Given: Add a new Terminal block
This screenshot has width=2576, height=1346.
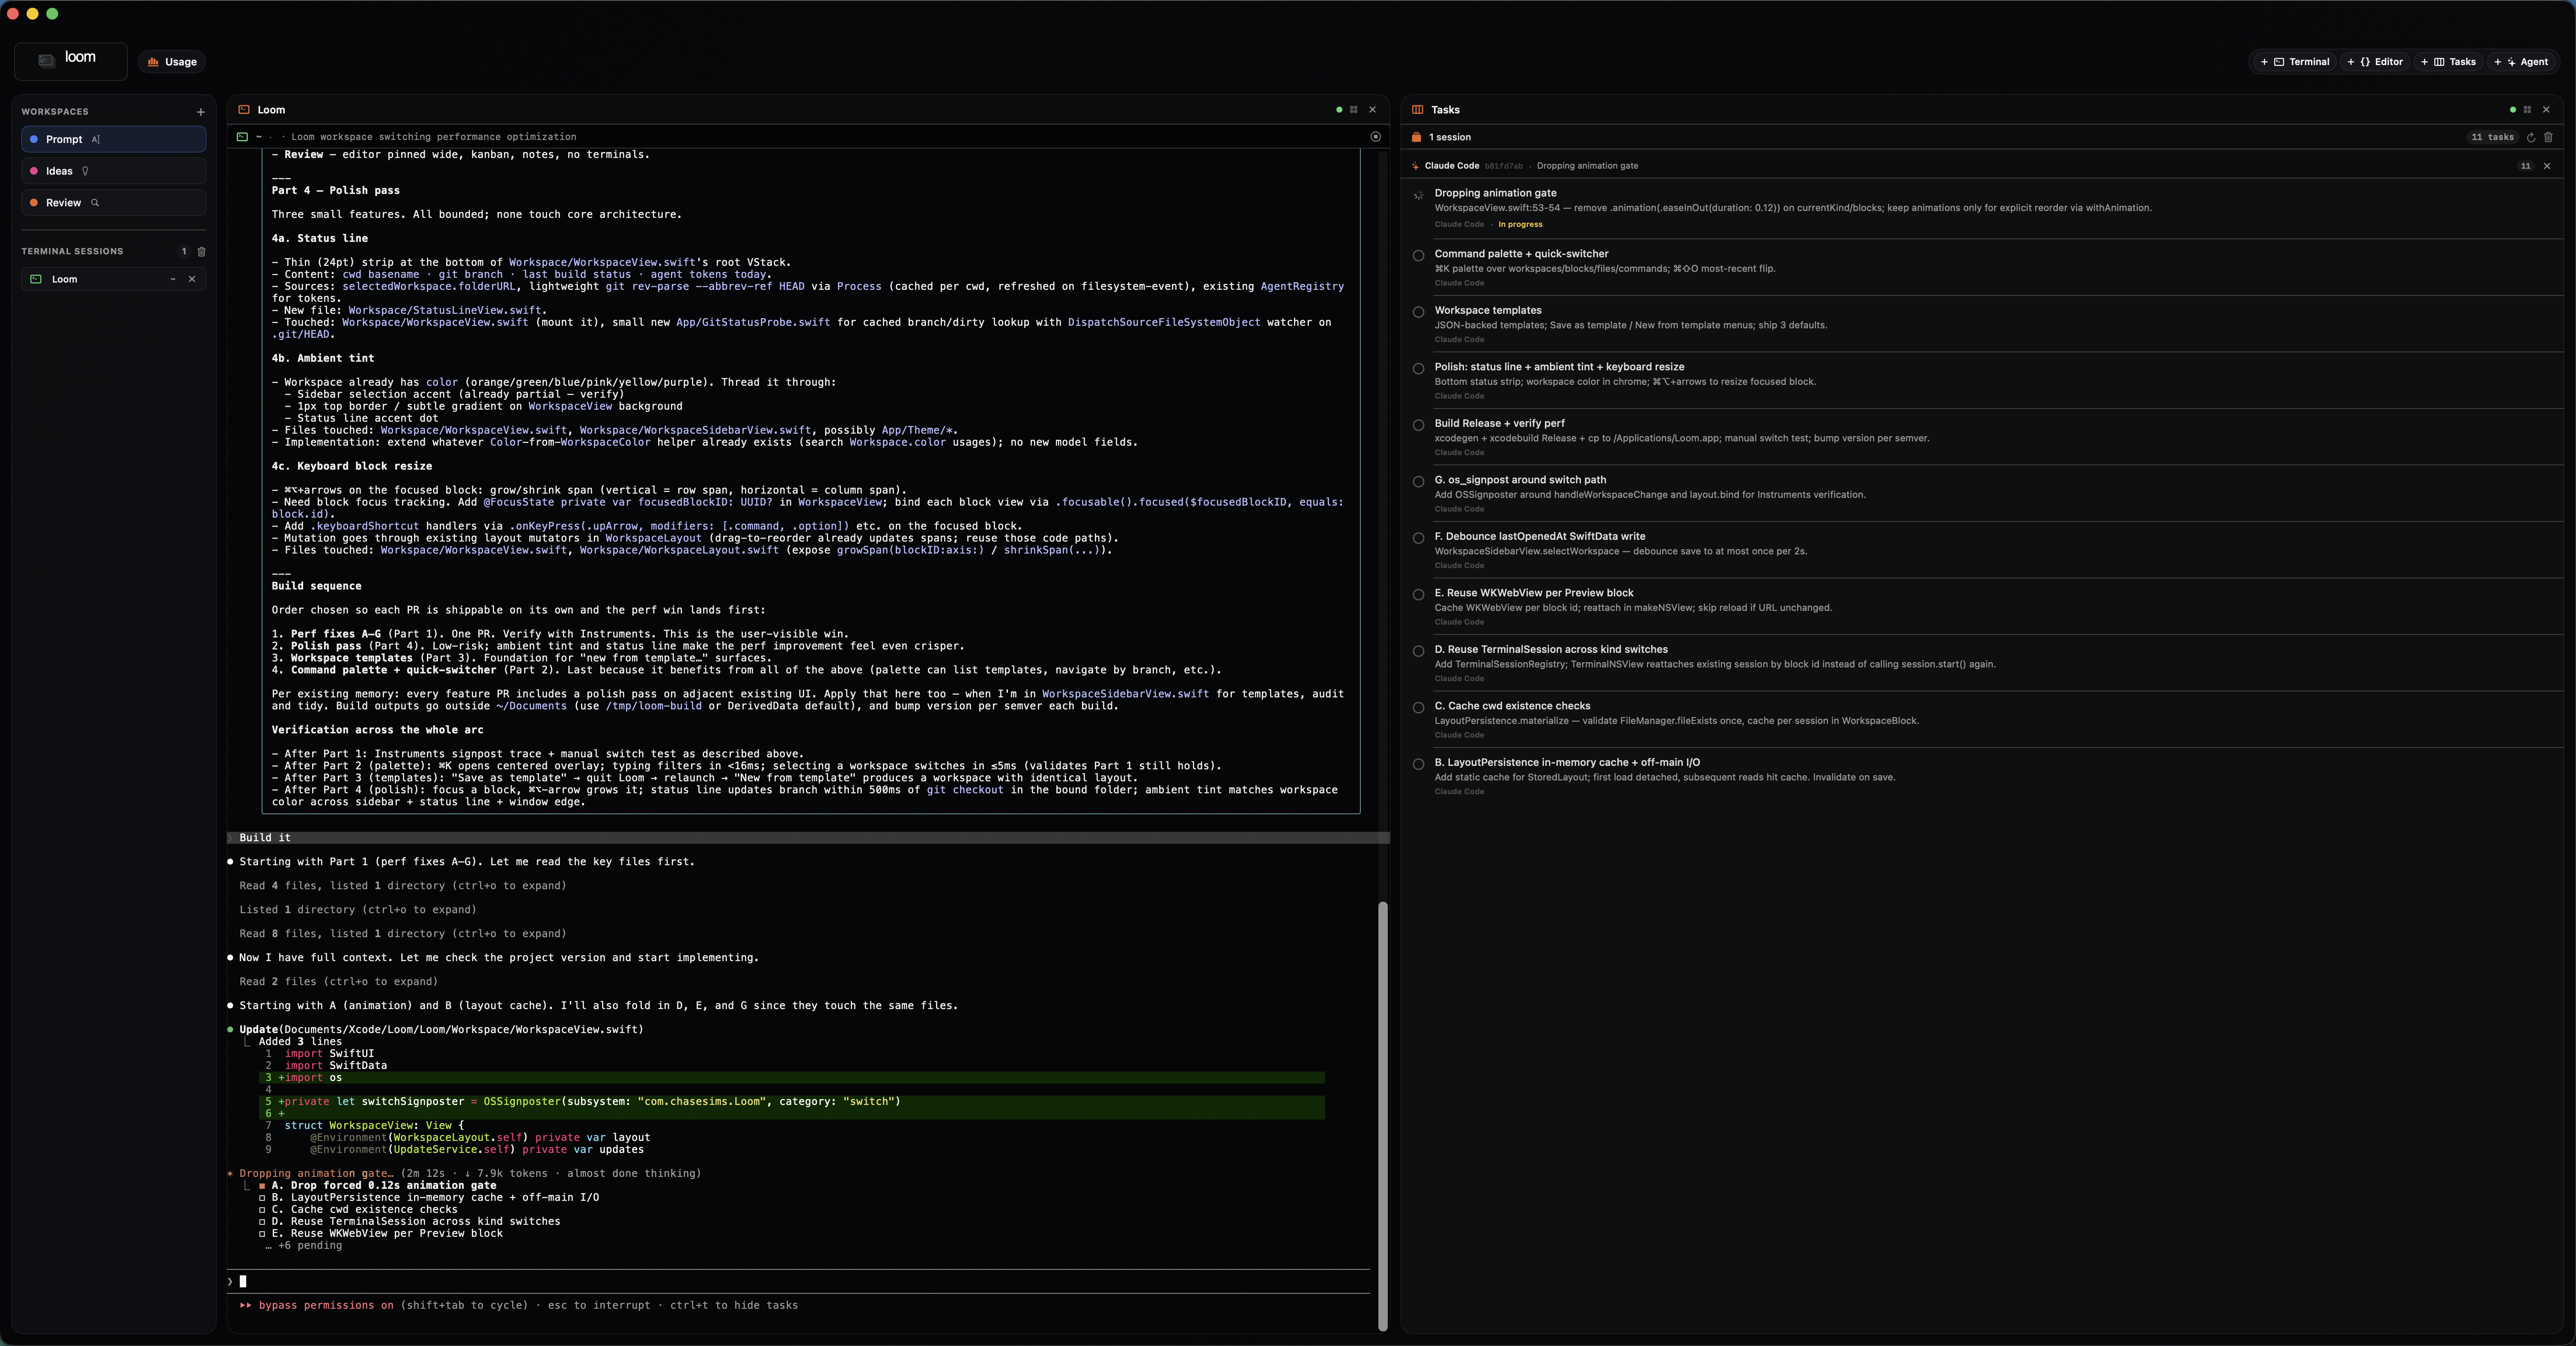Looking at the screenshot, I should point(2295,62).
